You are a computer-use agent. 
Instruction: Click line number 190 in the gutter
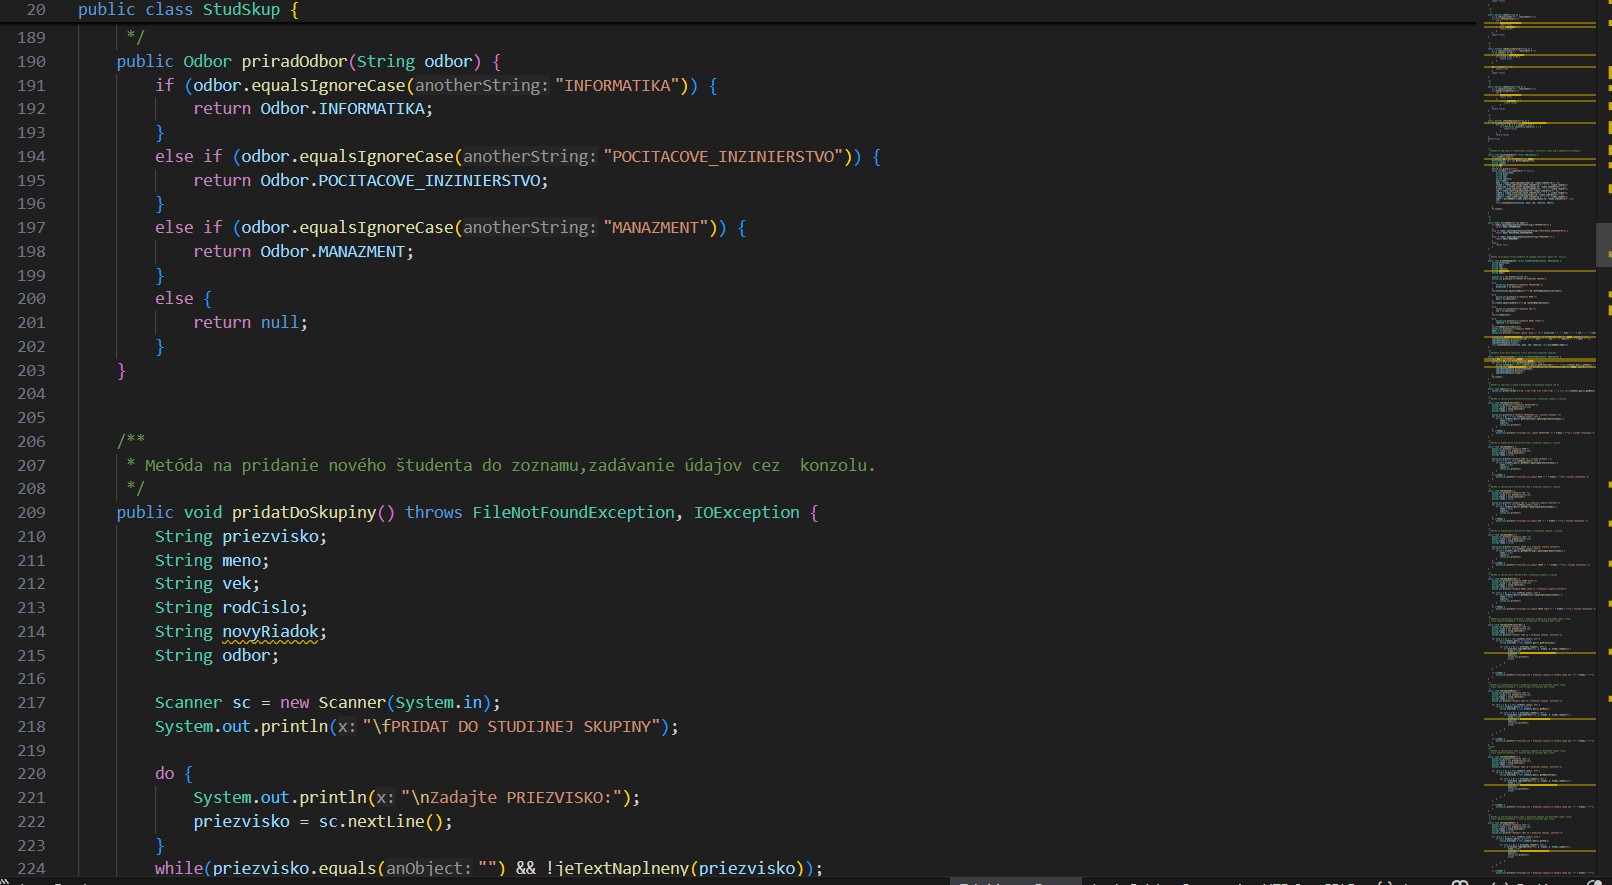[31, 62]
